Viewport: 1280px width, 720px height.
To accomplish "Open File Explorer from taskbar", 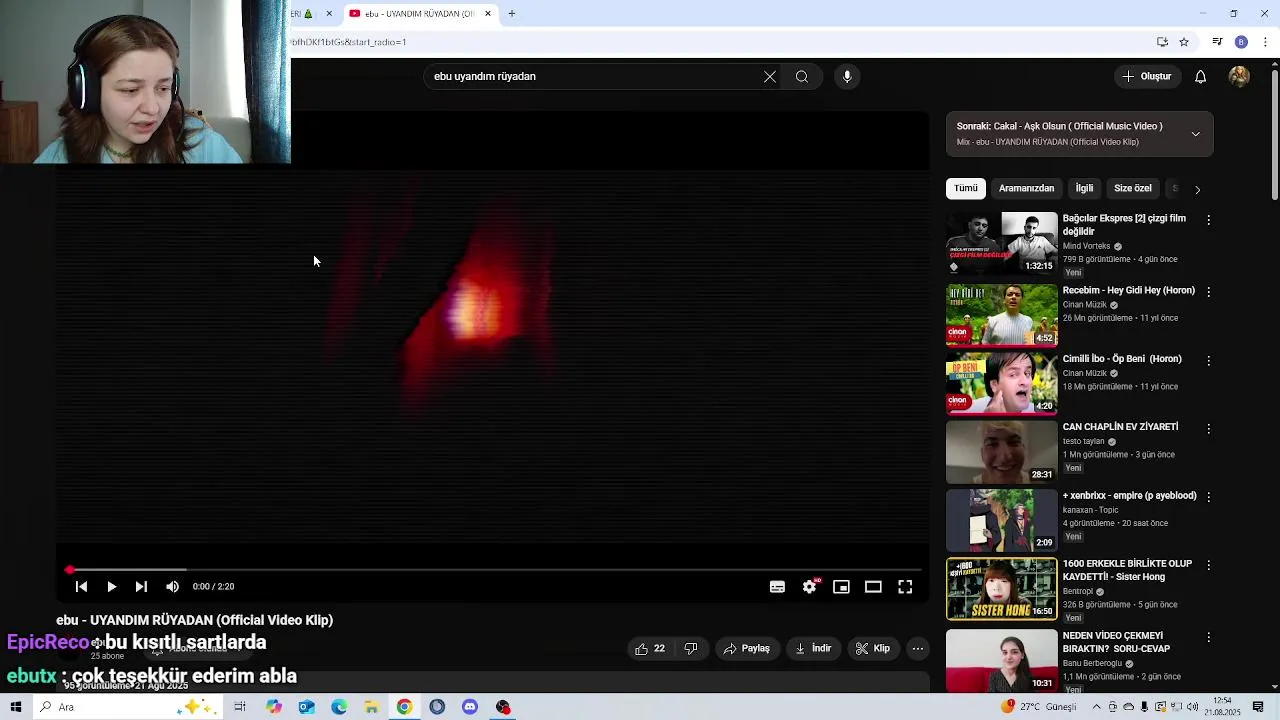I will coord(371,707).
